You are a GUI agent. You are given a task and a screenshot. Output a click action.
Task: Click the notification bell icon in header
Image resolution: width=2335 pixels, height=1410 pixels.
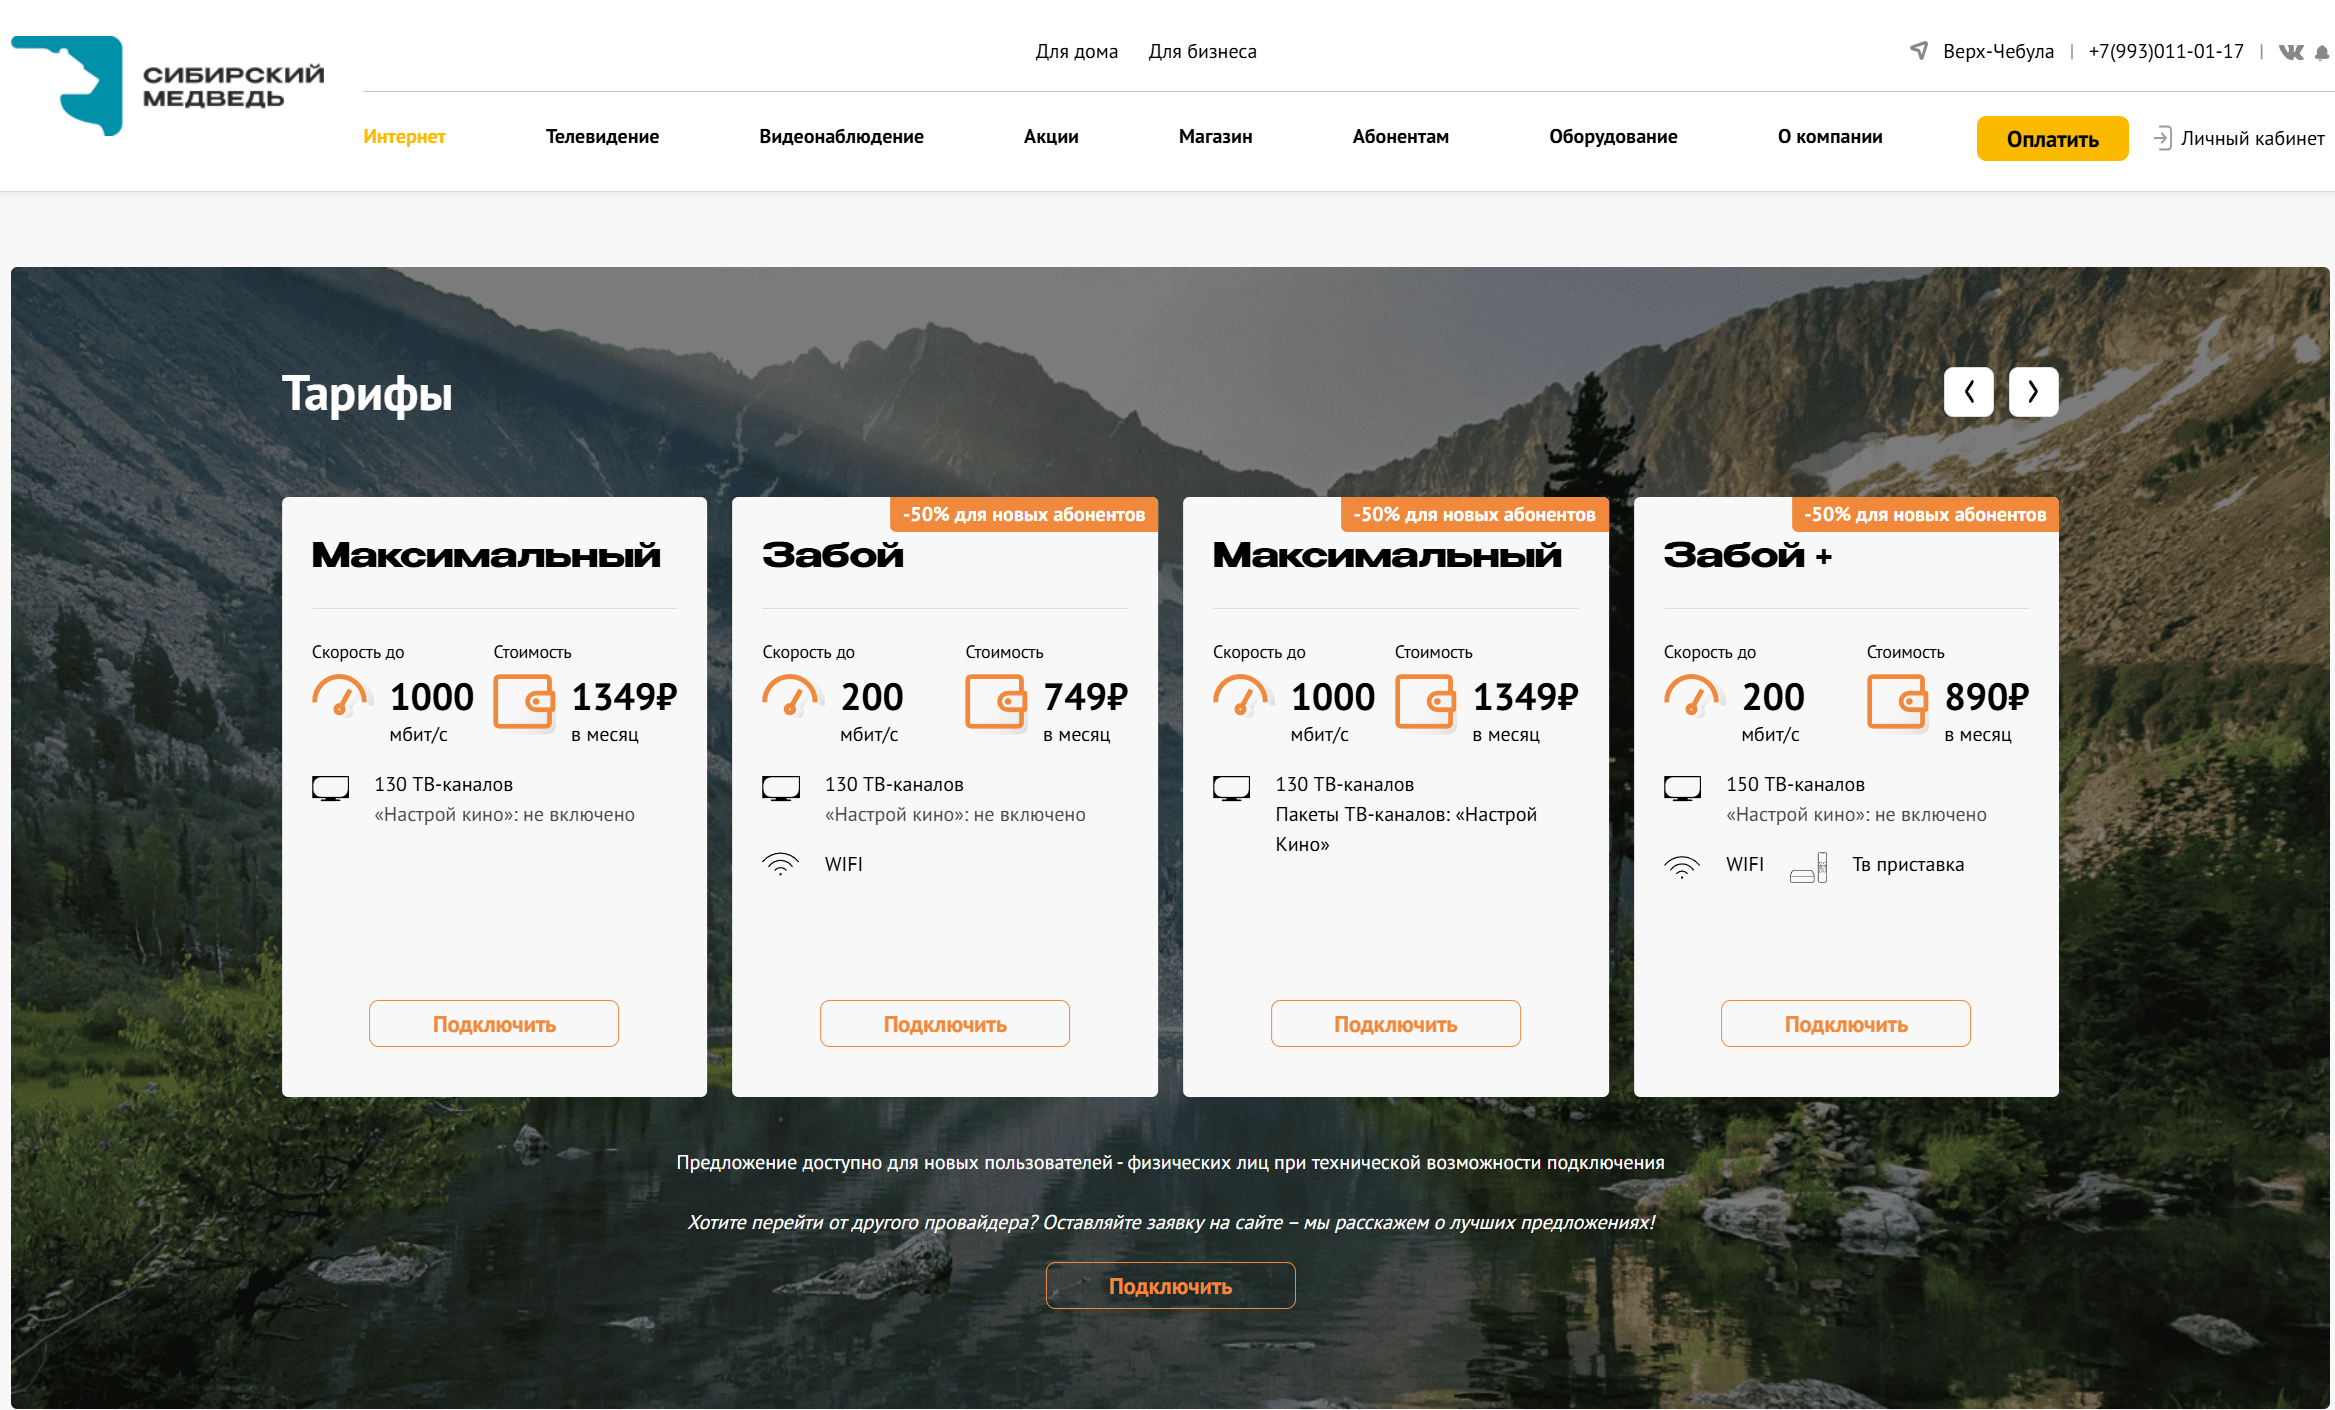pos(2322,53)
